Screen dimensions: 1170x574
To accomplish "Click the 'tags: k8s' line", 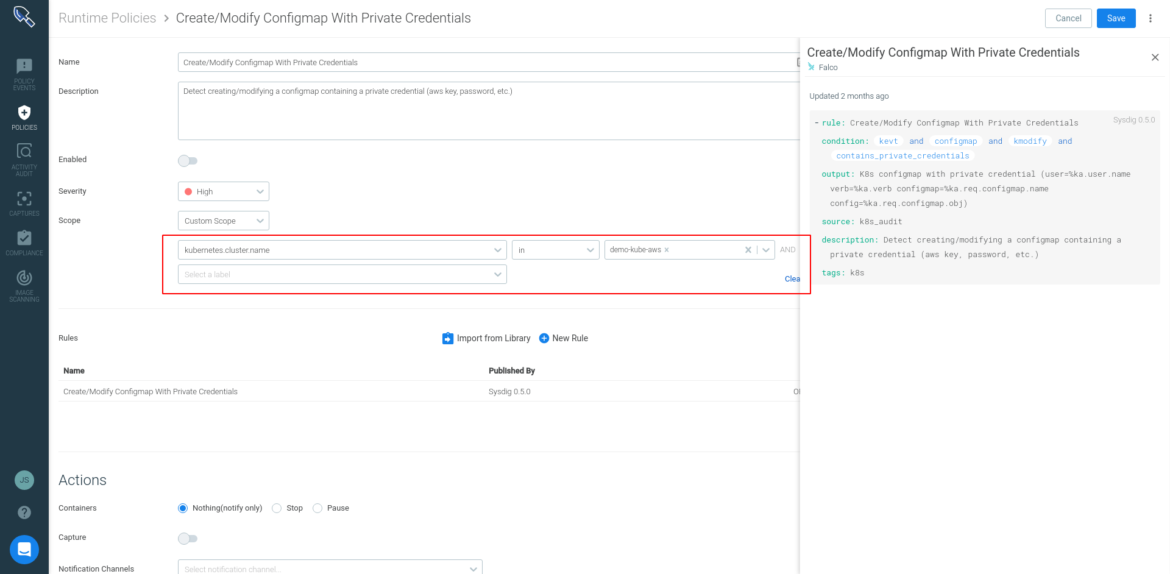I will [x=842, y=273].
